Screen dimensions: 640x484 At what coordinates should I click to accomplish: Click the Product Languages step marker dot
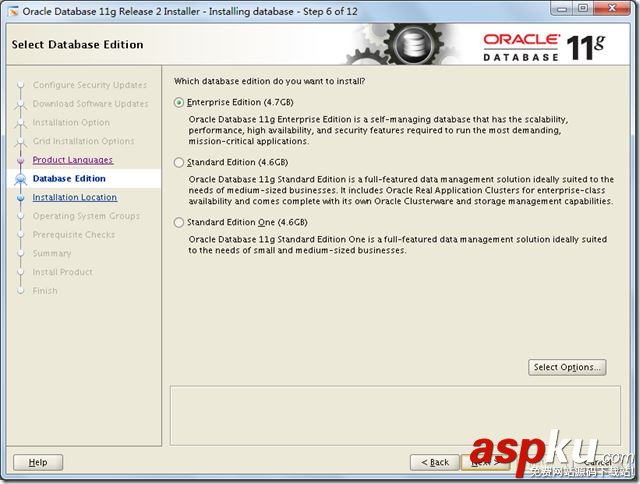tap(20, 160)
